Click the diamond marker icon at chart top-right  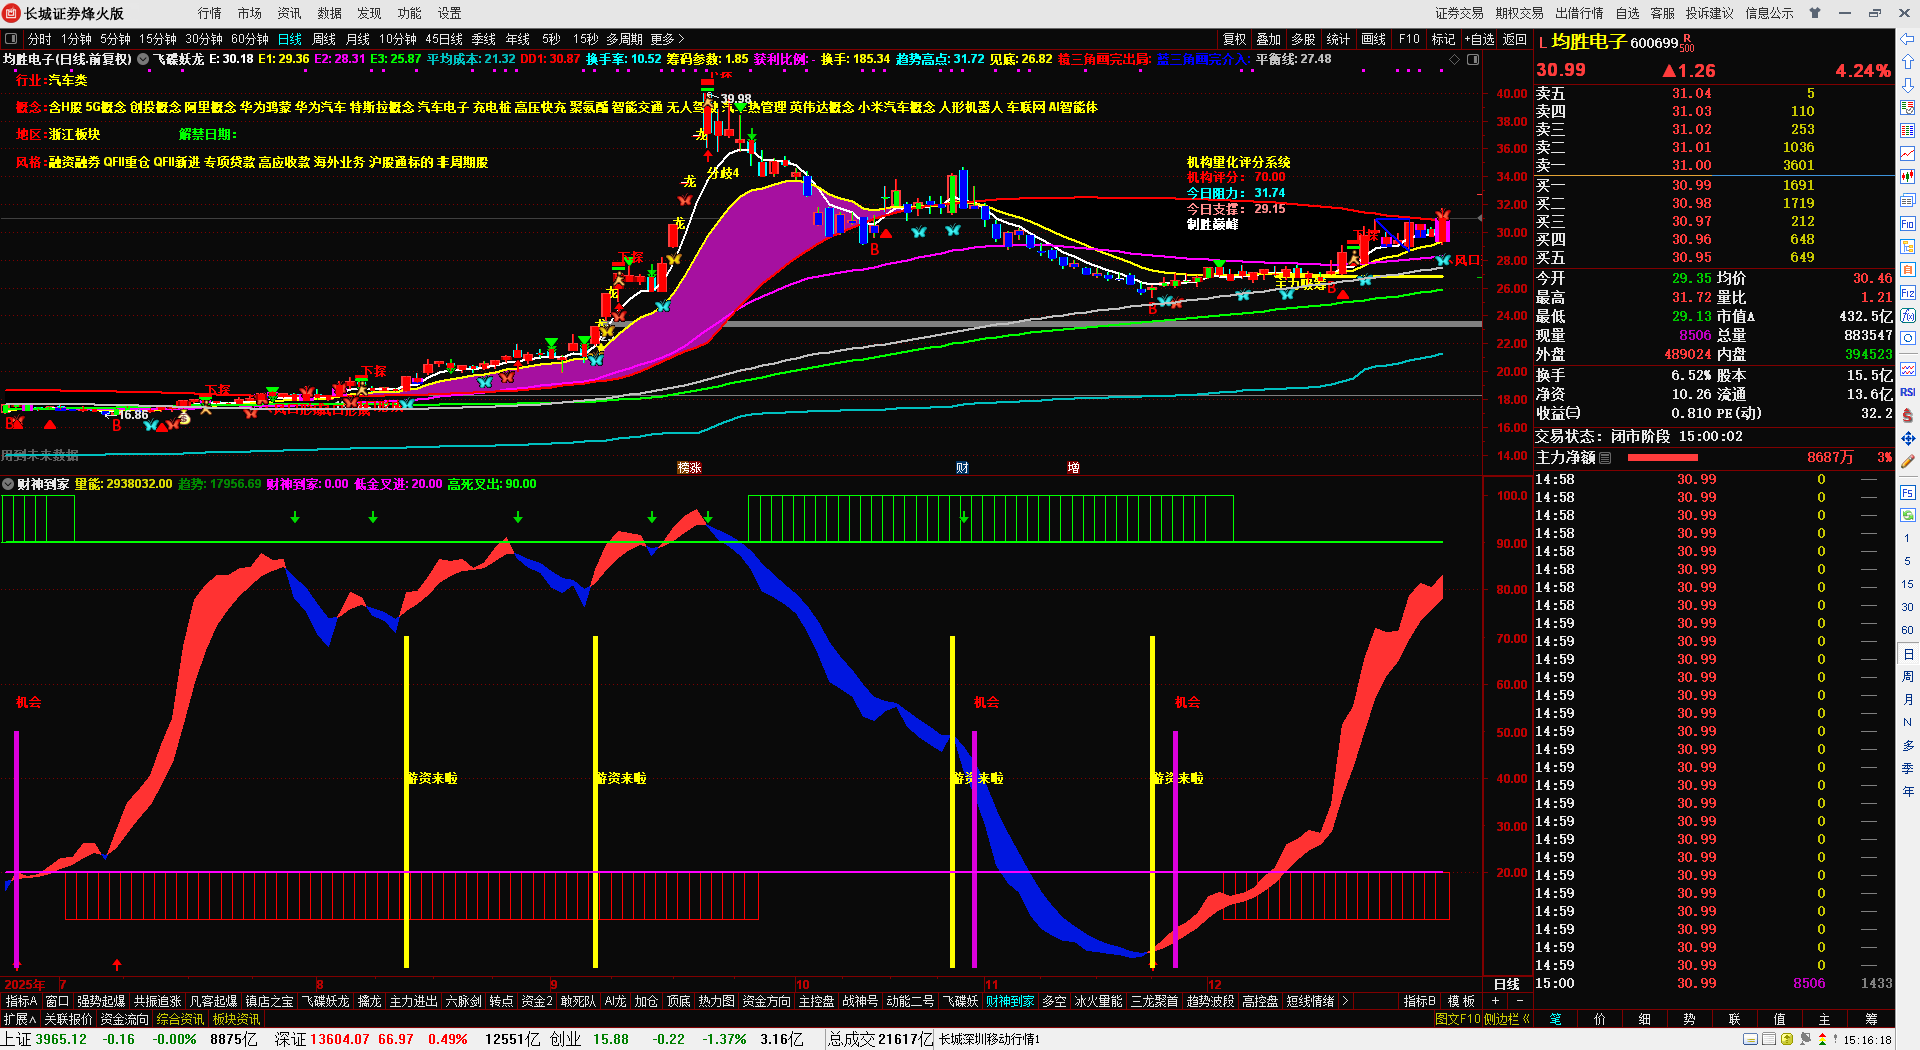pos(1454,59)
